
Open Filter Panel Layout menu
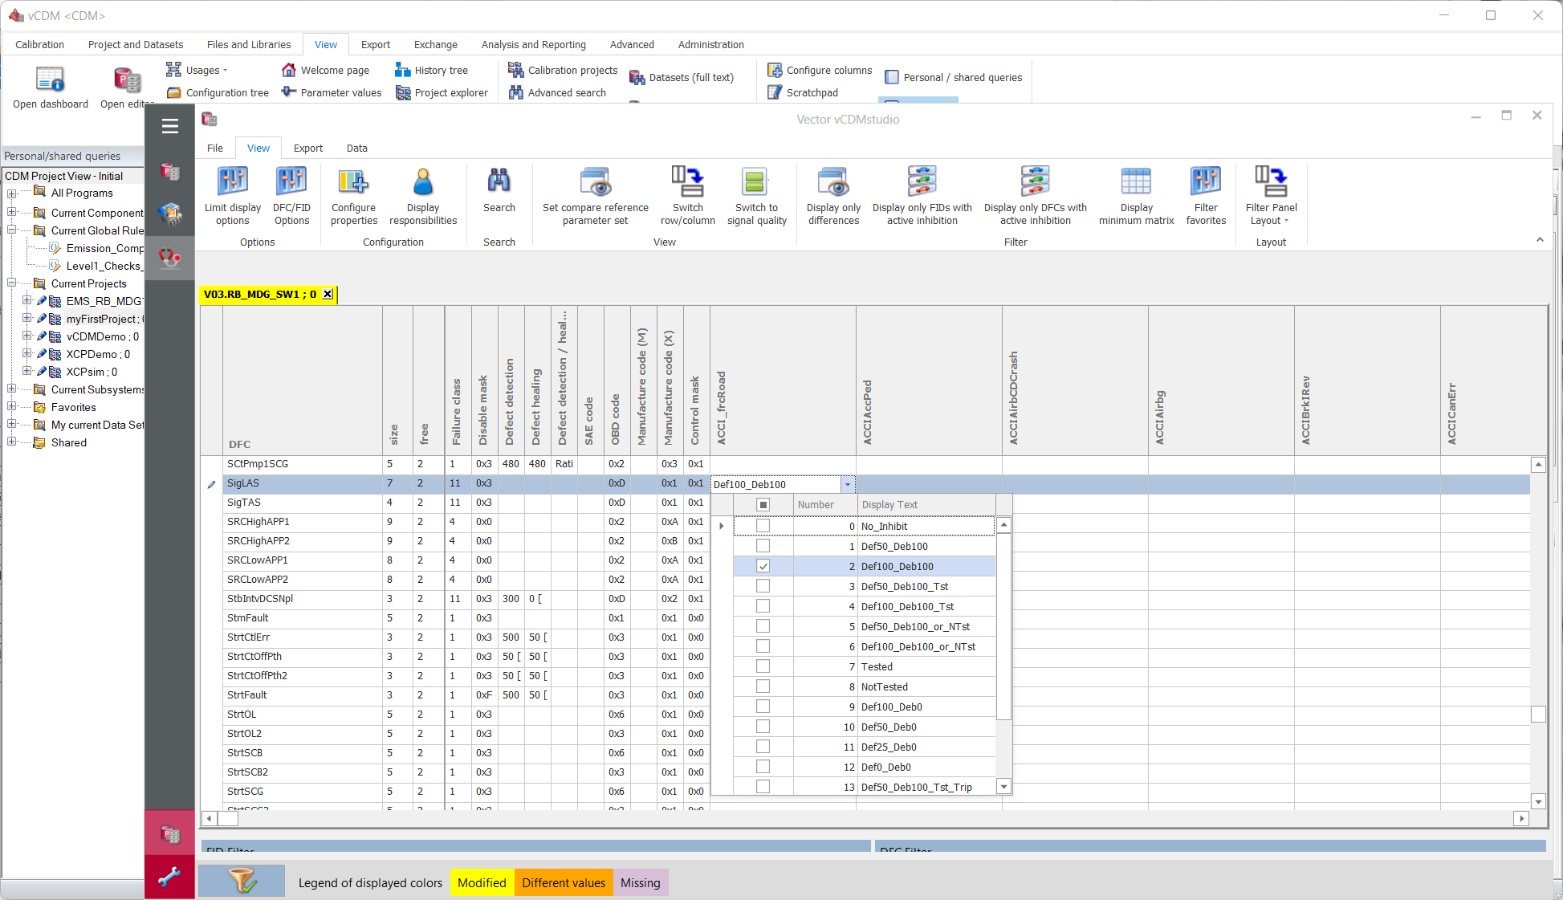pos(1271,196)
